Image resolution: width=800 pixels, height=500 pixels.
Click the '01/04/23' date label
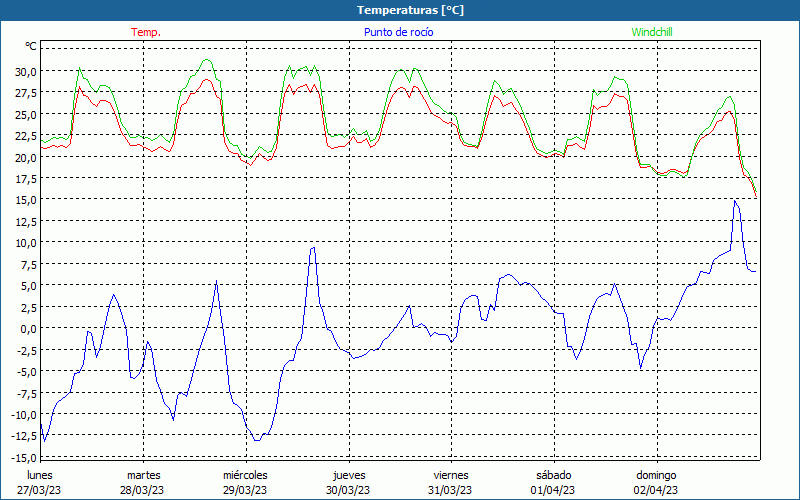click(553, 490)
